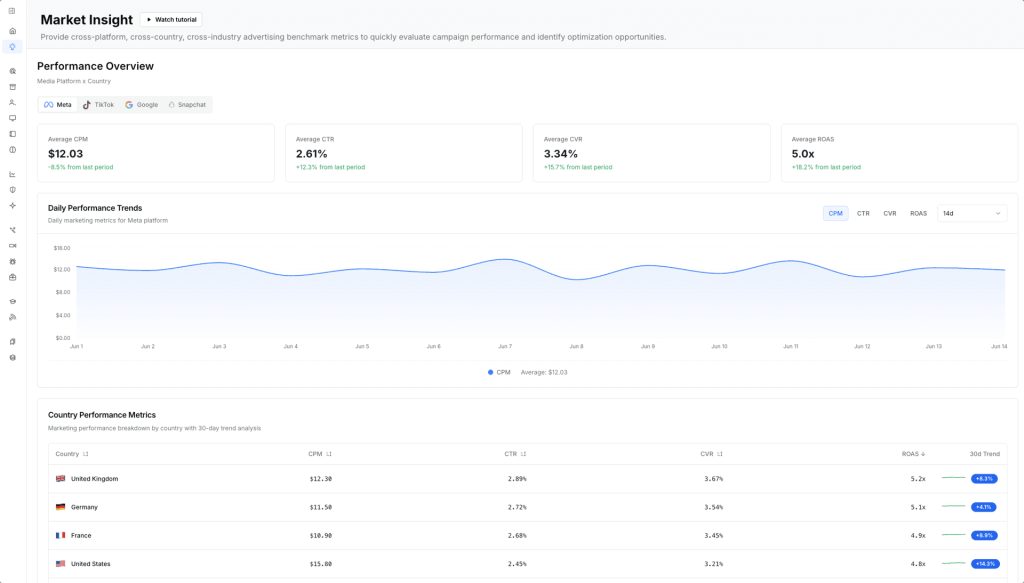Select the highlighted lightbulb insight sidebar icon
The image size is (1024, 583).
12,47
